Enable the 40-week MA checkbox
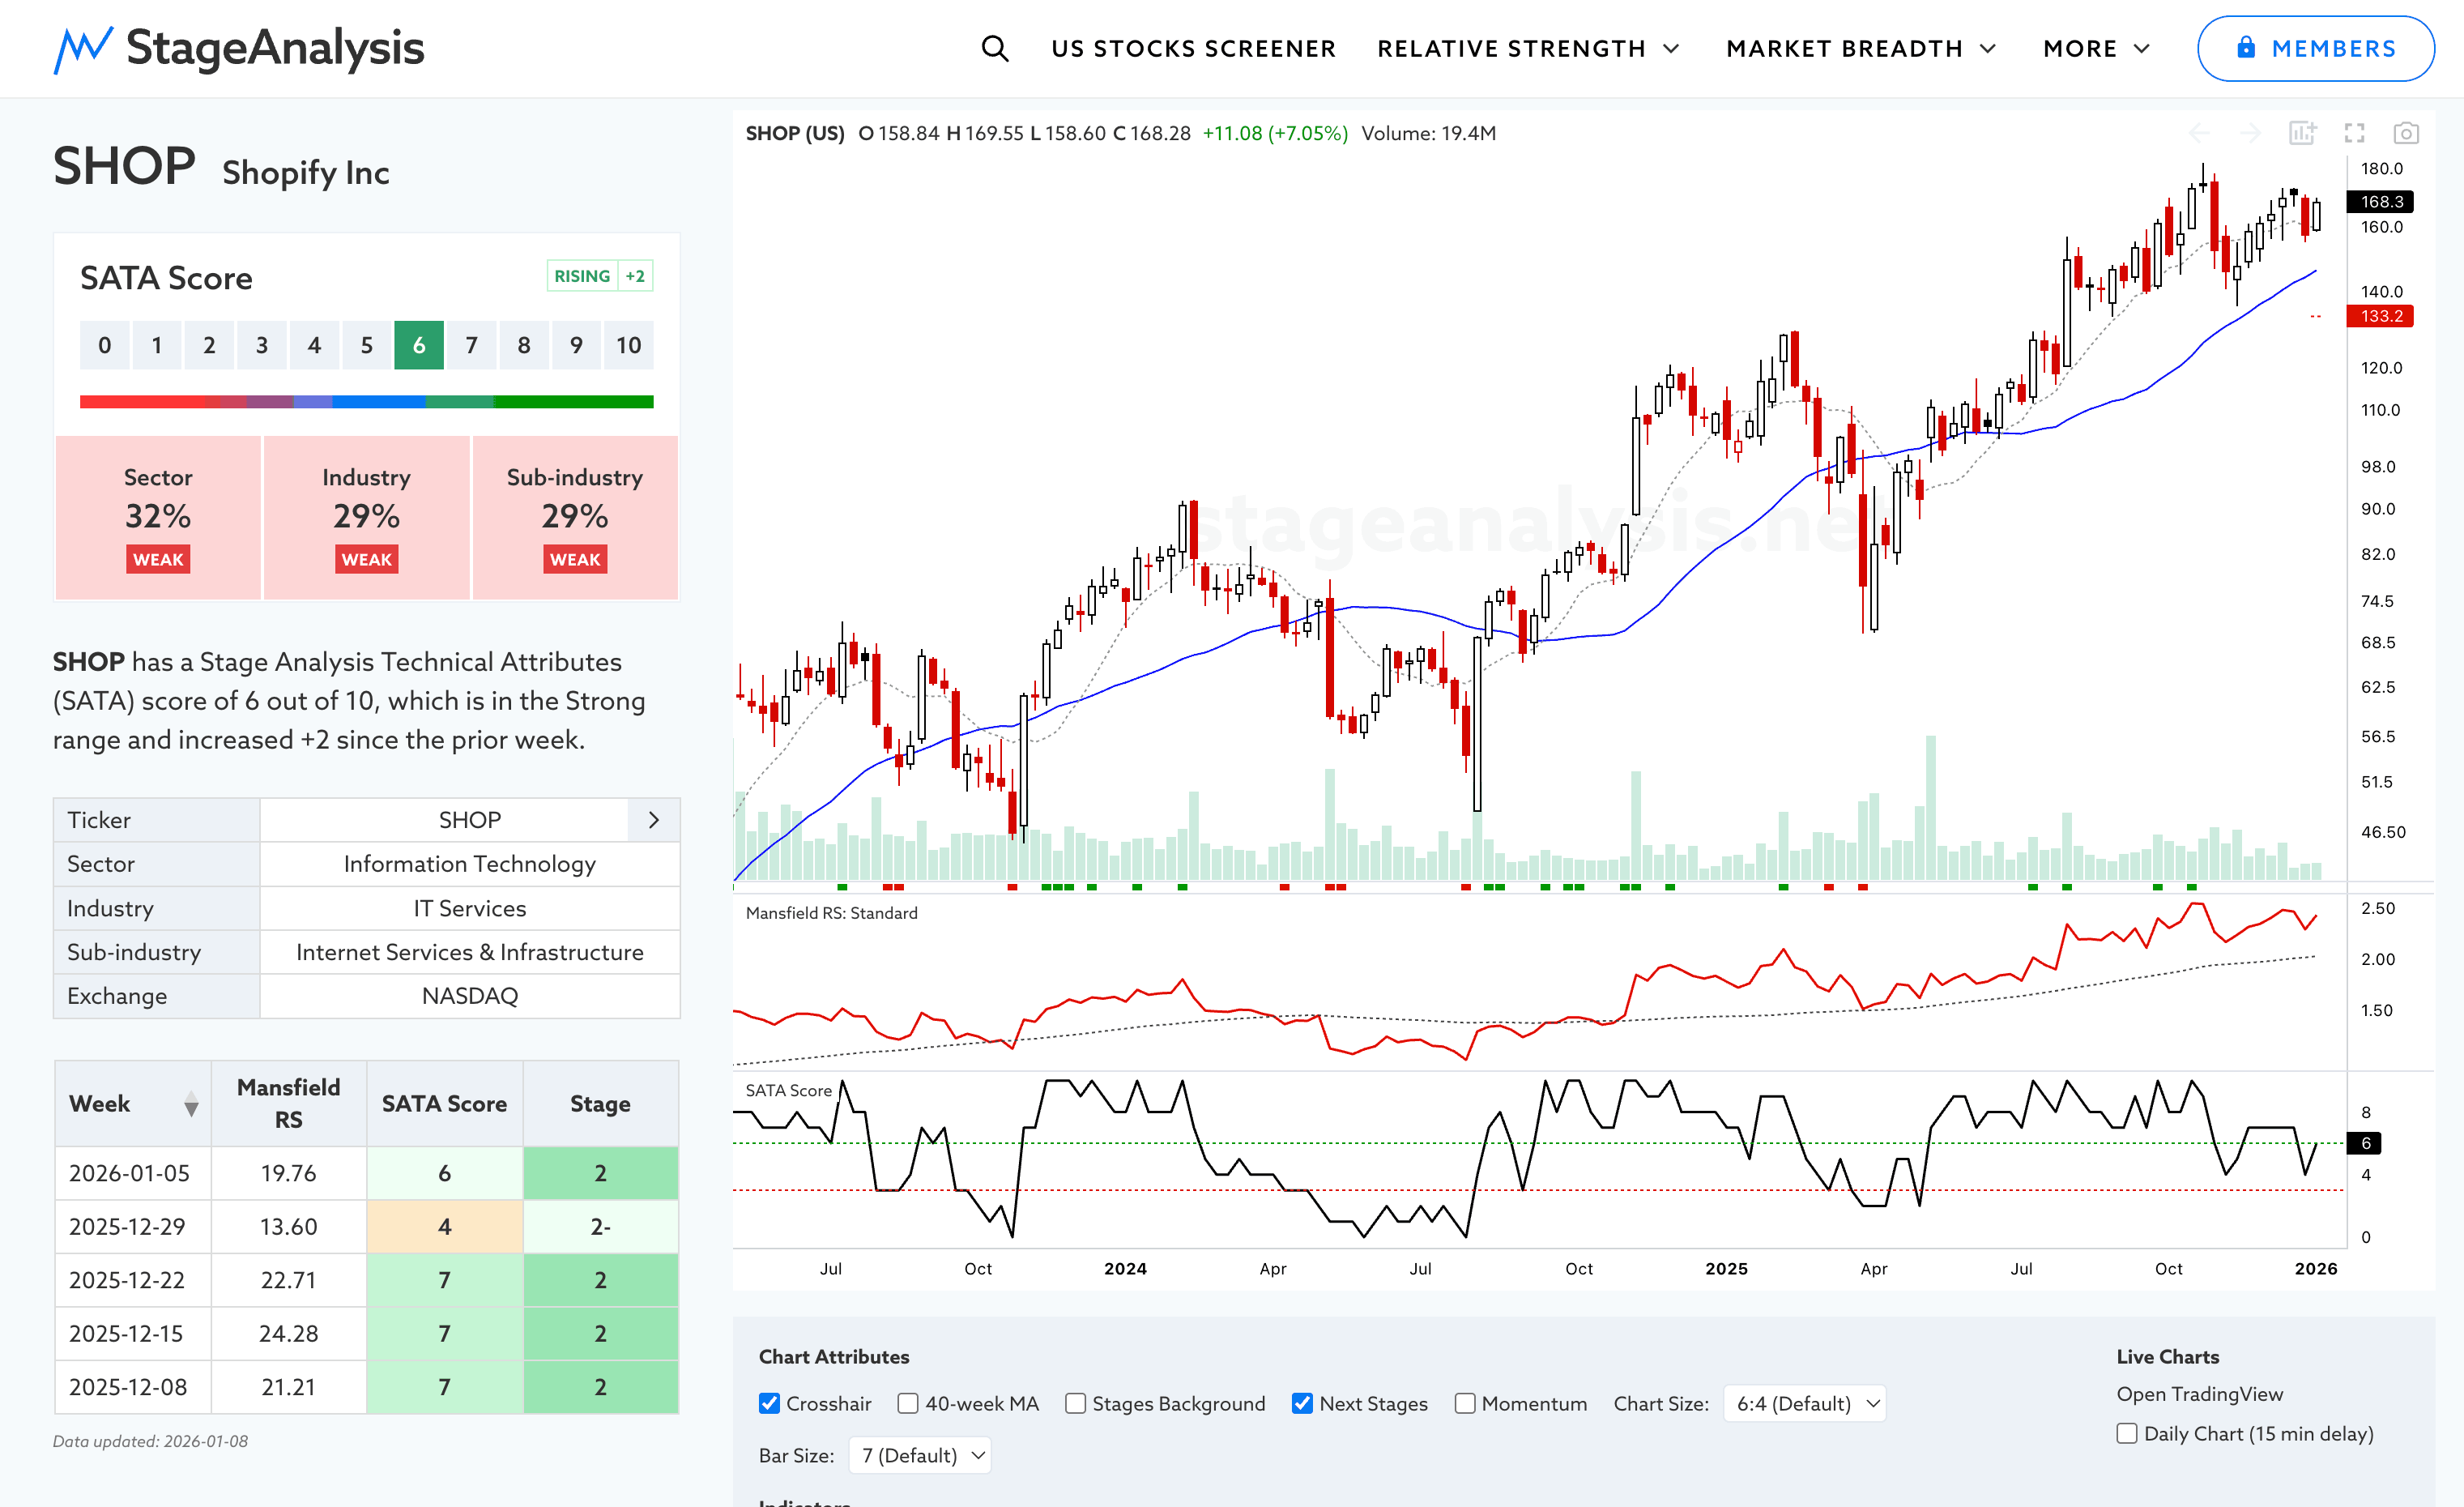Screen dimensions: 2464x1507 pos(907,1403)
